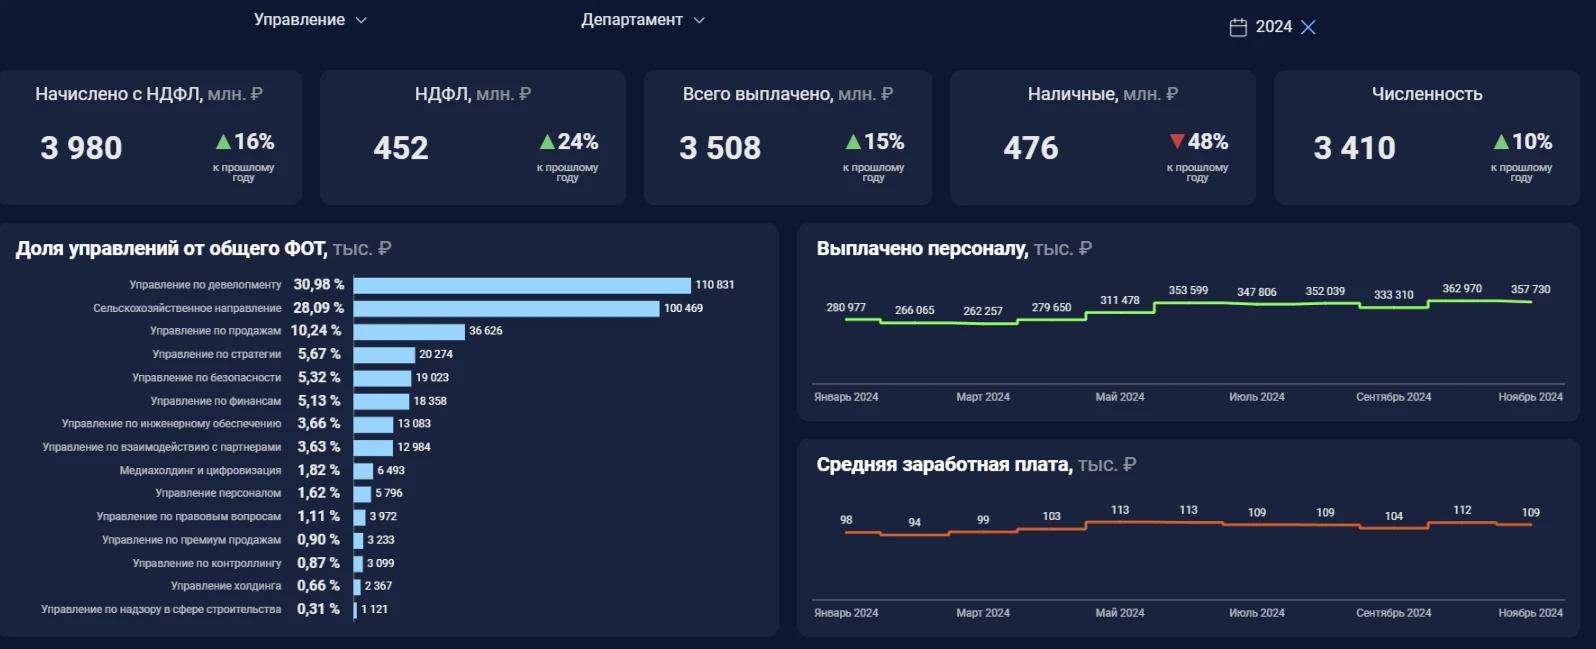
Task: Click the Управление по инженерному обеспечению label
Action: click(x=171, y=424)
